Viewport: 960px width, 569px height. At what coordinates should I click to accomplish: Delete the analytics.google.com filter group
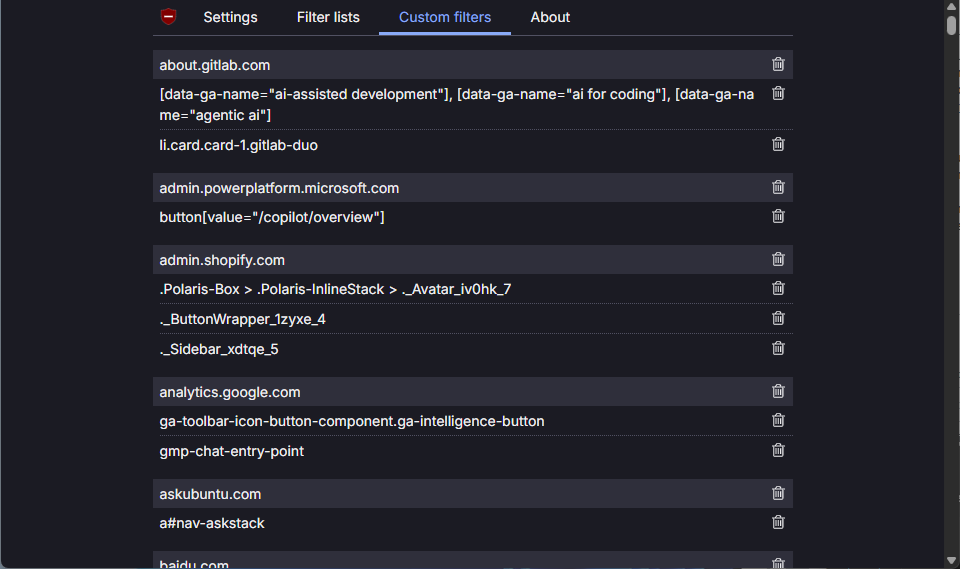click(x=778, y=391)
